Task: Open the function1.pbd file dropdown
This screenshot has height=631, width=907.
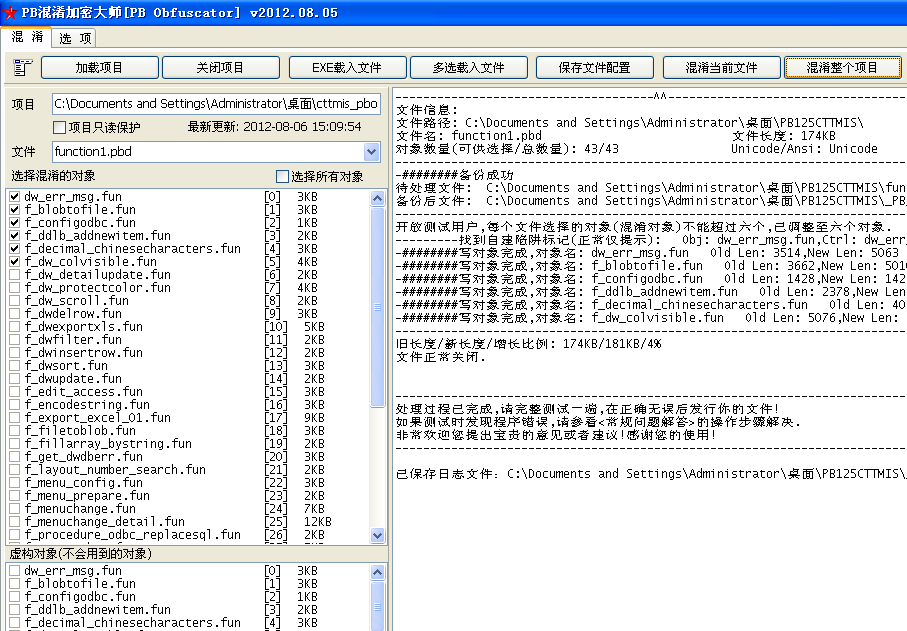Action: [x=372, y=152]
